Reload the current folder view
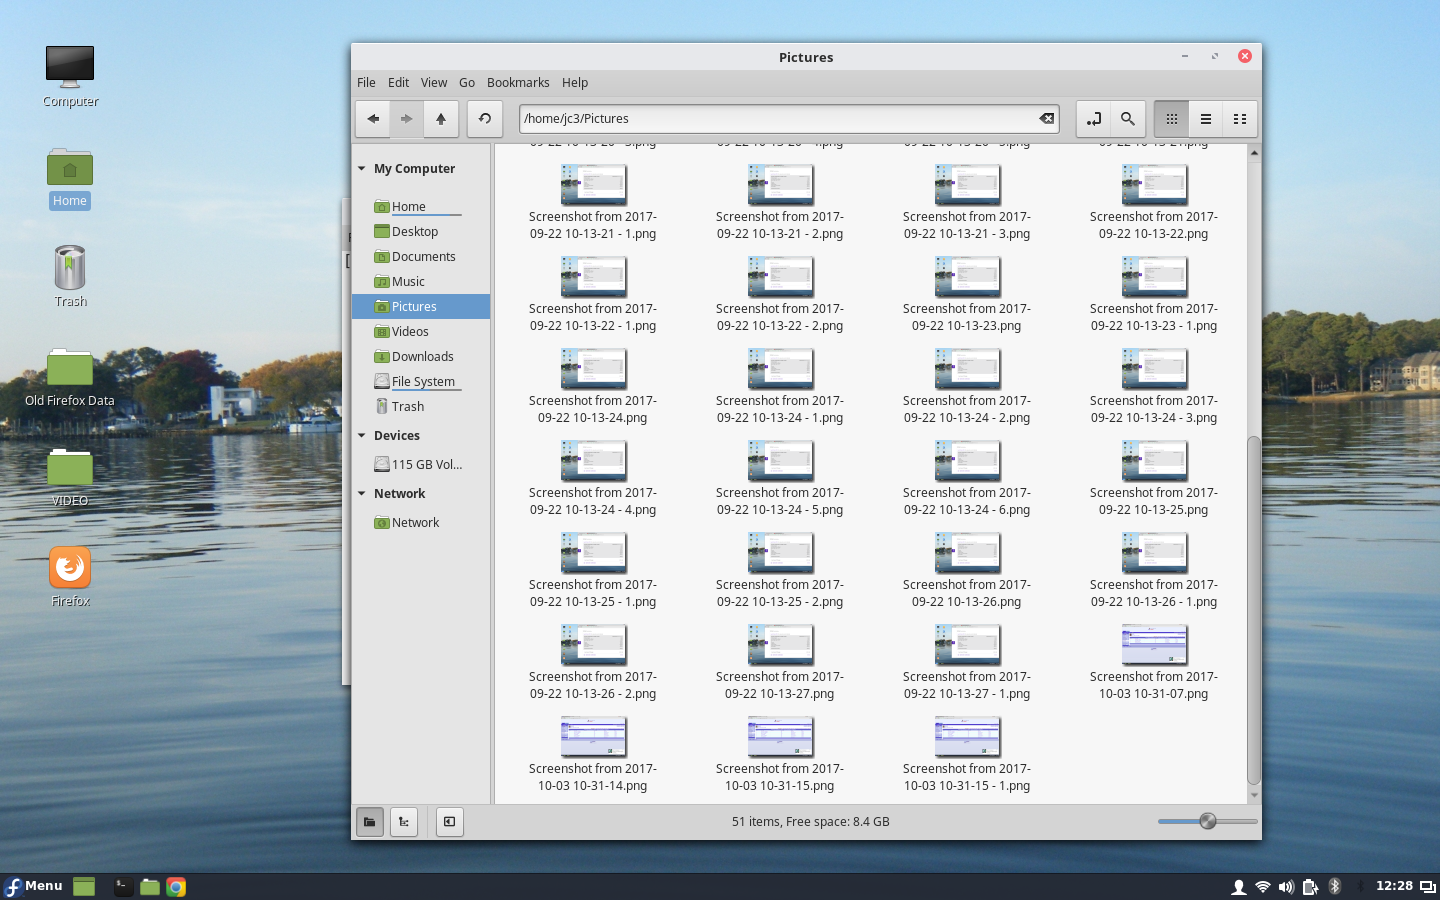Image resolution: width=1440 pixels, height=900 pixels. point(485,119)
